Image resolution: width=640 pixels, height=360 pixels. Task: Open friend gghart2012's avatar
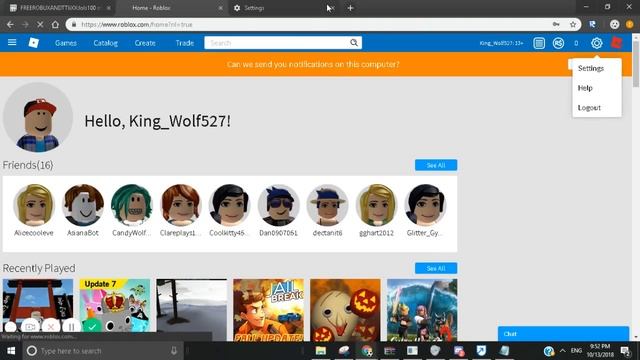376,205
